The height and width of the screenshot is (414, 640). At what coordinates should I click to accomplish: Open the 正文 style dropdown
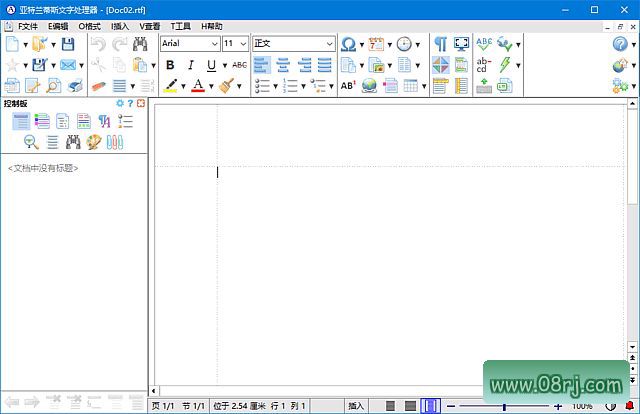click(330, 44)
